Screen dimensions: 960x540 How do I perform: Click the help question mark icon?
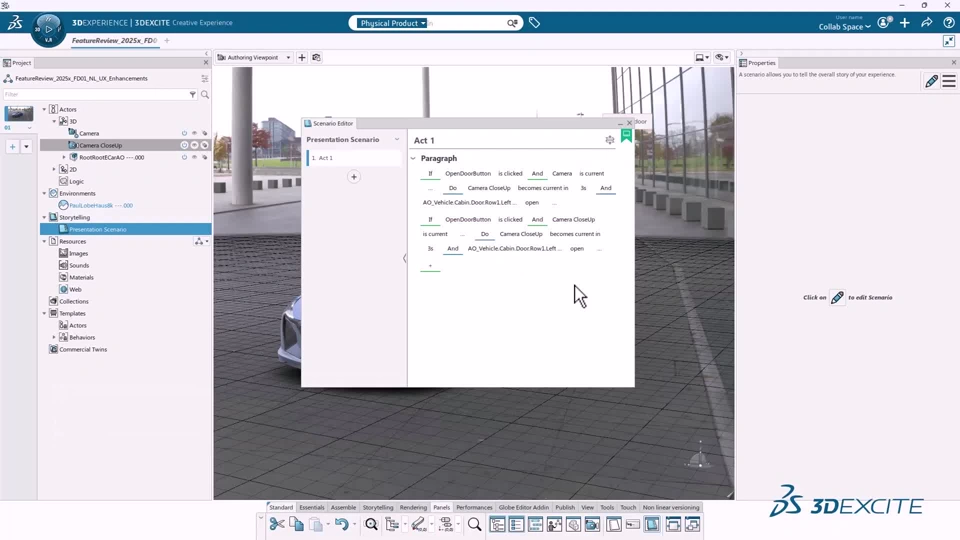(948, 23)
